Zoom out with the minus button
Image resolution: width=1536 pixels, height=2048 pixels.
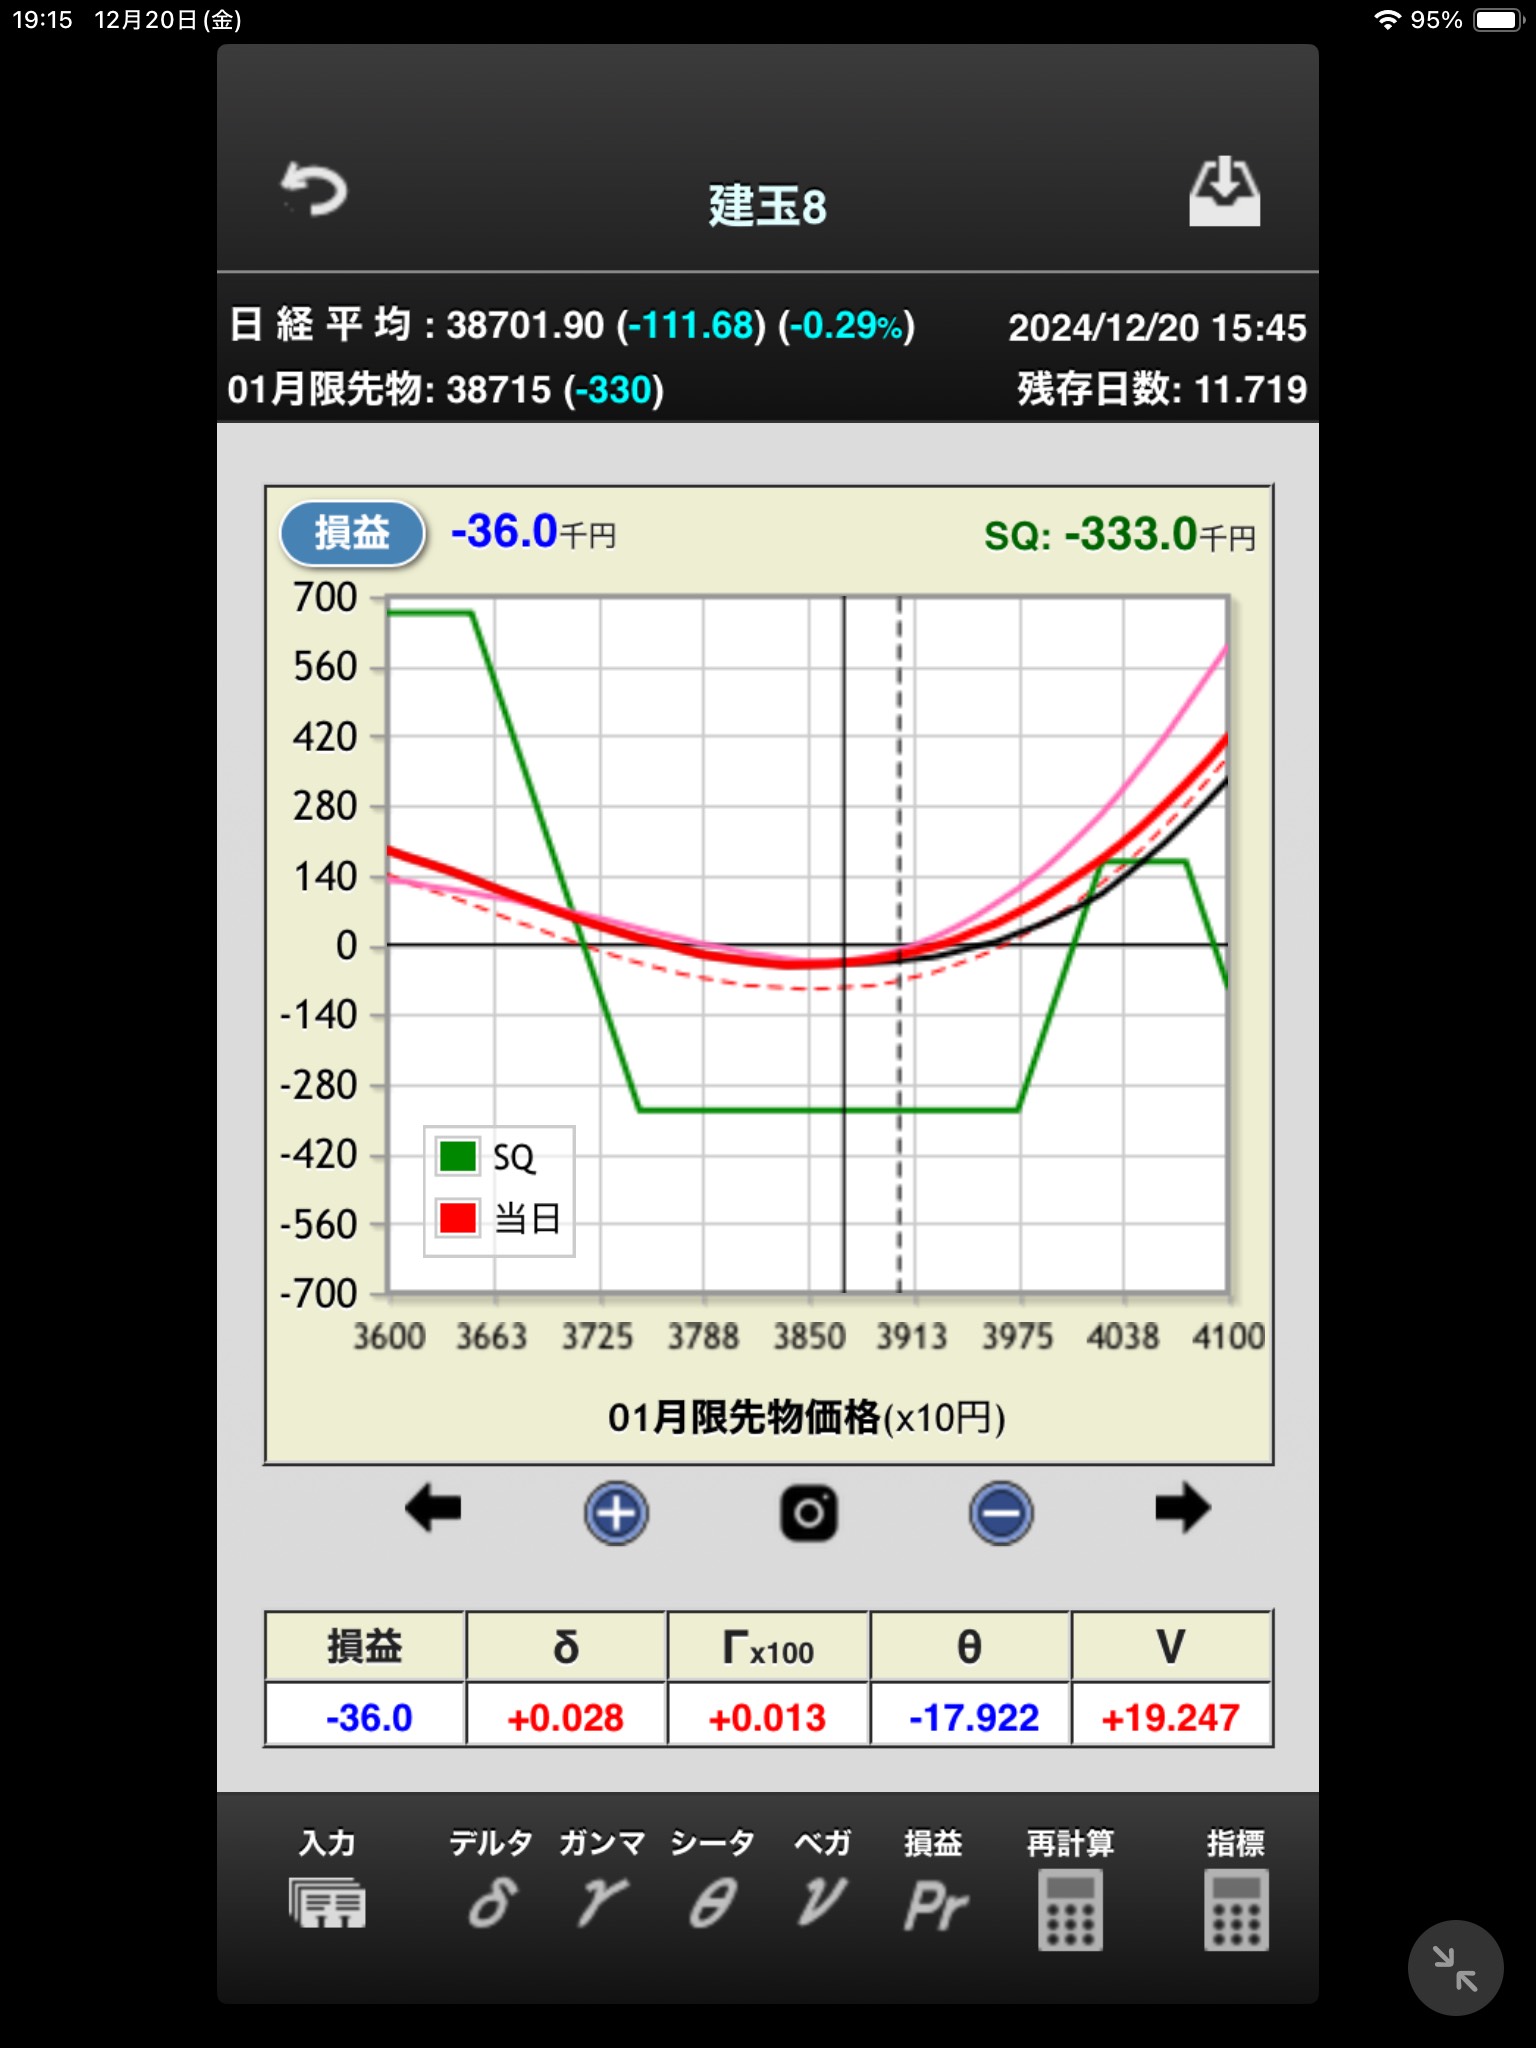(1000, 1512)
